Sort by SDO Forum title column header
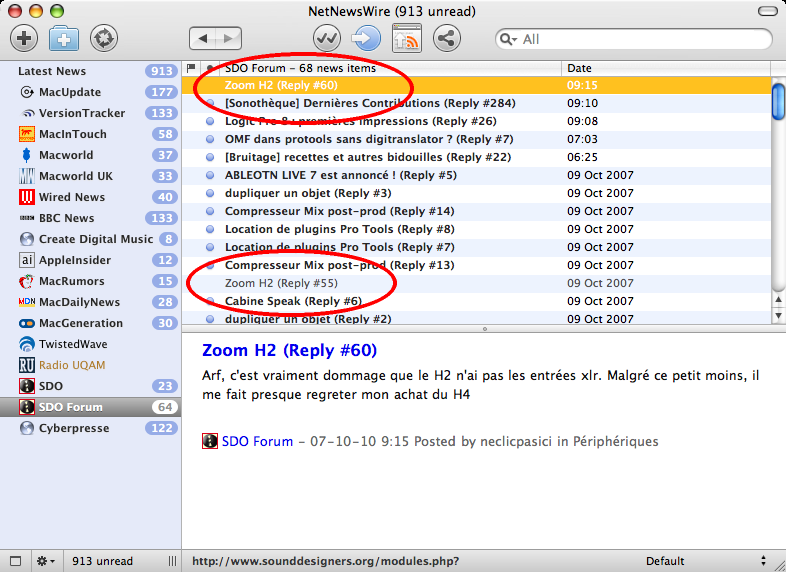The height and width of the screenshot is (572, 786). [x=390, y=68]
